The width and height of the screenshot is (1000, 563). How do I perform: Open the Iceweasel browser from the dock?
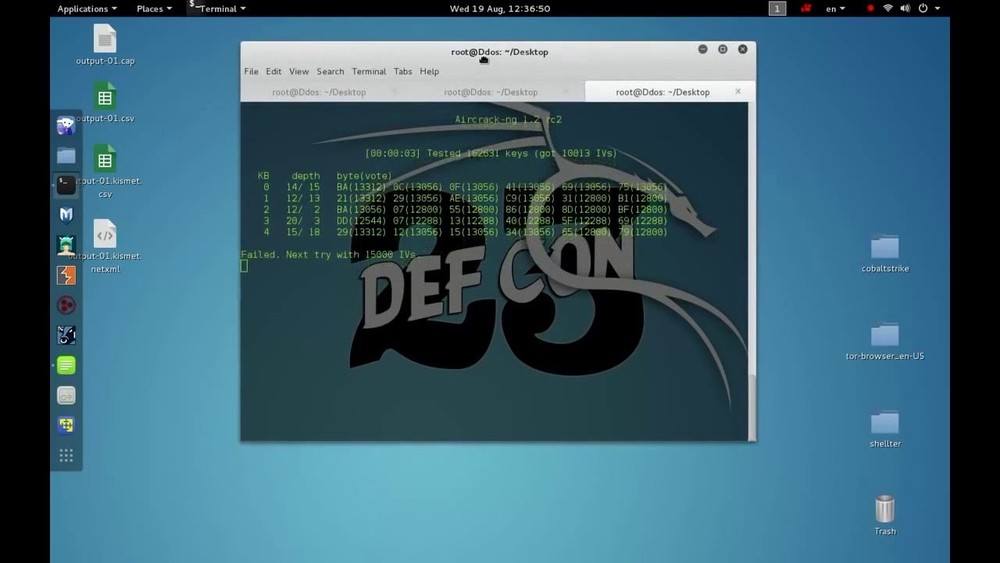(66, 125)
